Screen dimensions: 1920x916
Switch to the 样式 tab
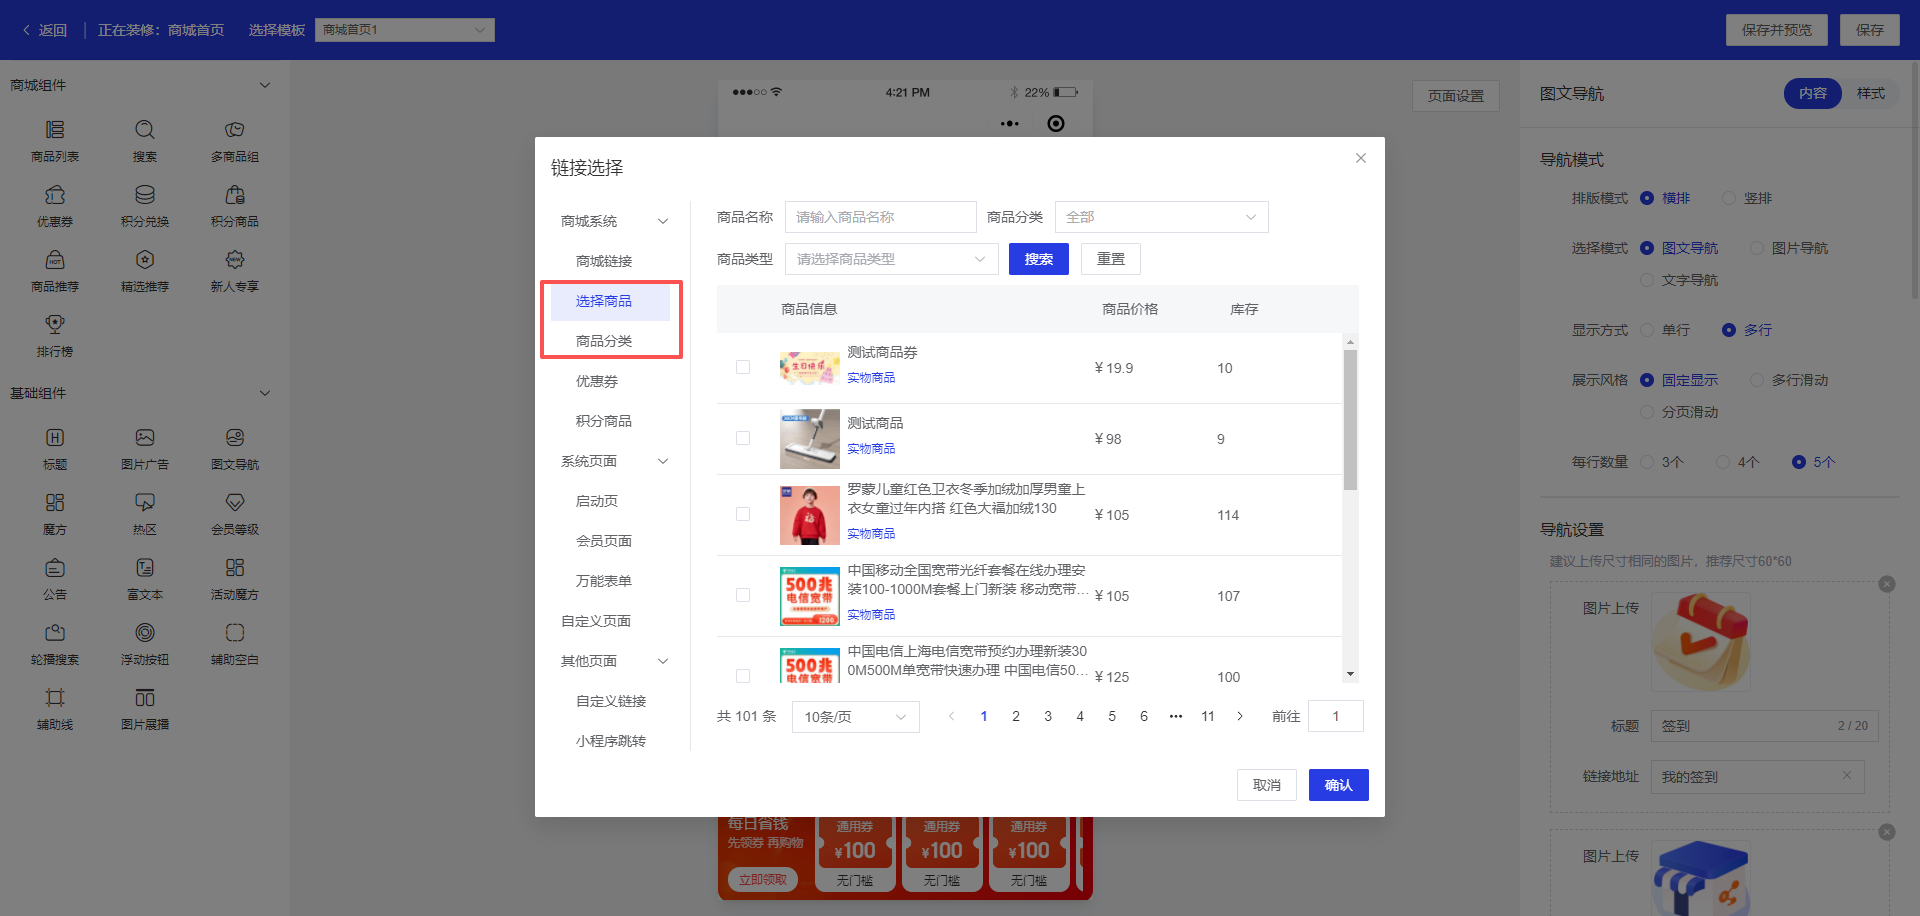click(1871, 93)
